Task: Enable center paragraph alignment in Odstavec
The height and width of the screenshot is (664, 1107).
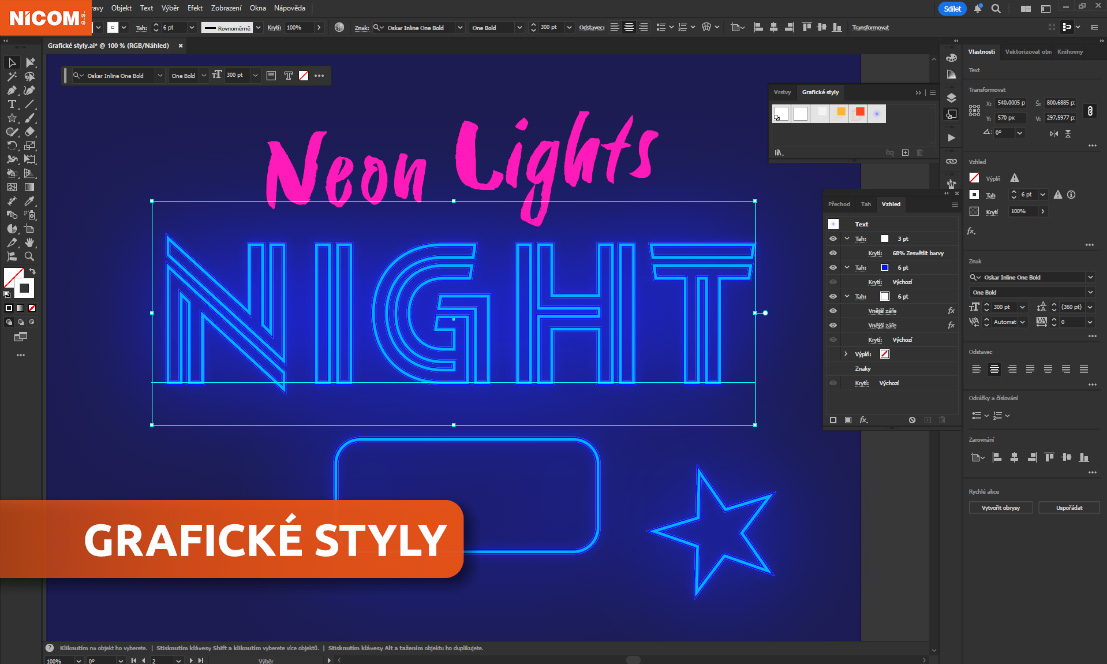Action: pos(994,369)
